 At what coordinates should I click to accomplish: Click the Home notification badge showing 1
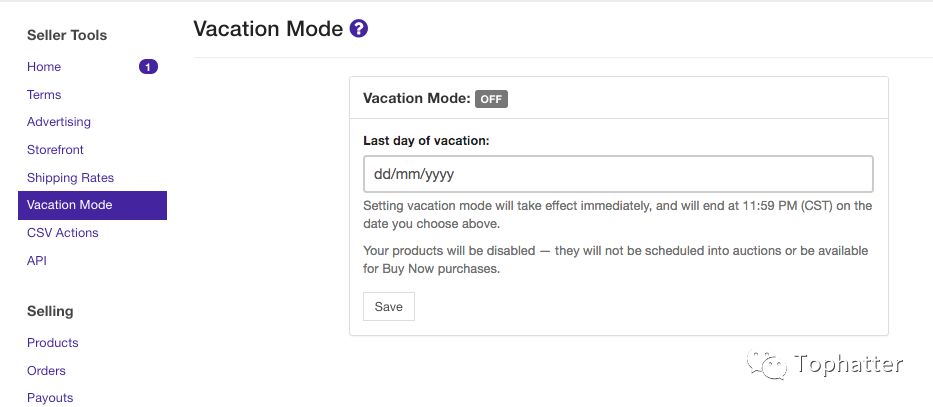(148, 67)
